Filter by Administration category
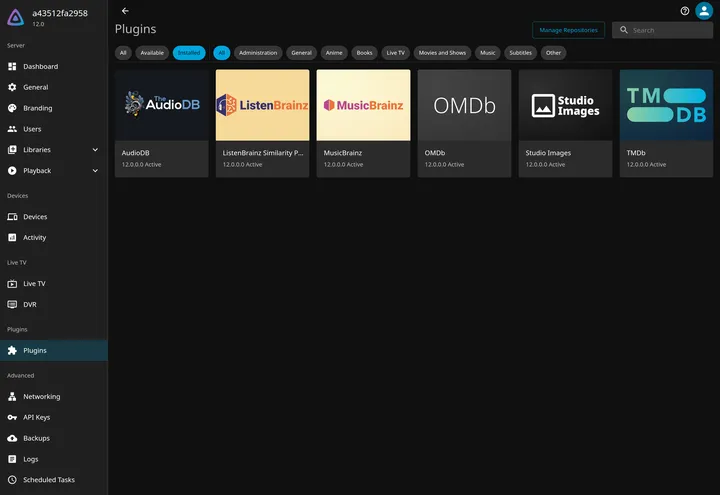 pyautogui.click(x=258, y=53)
